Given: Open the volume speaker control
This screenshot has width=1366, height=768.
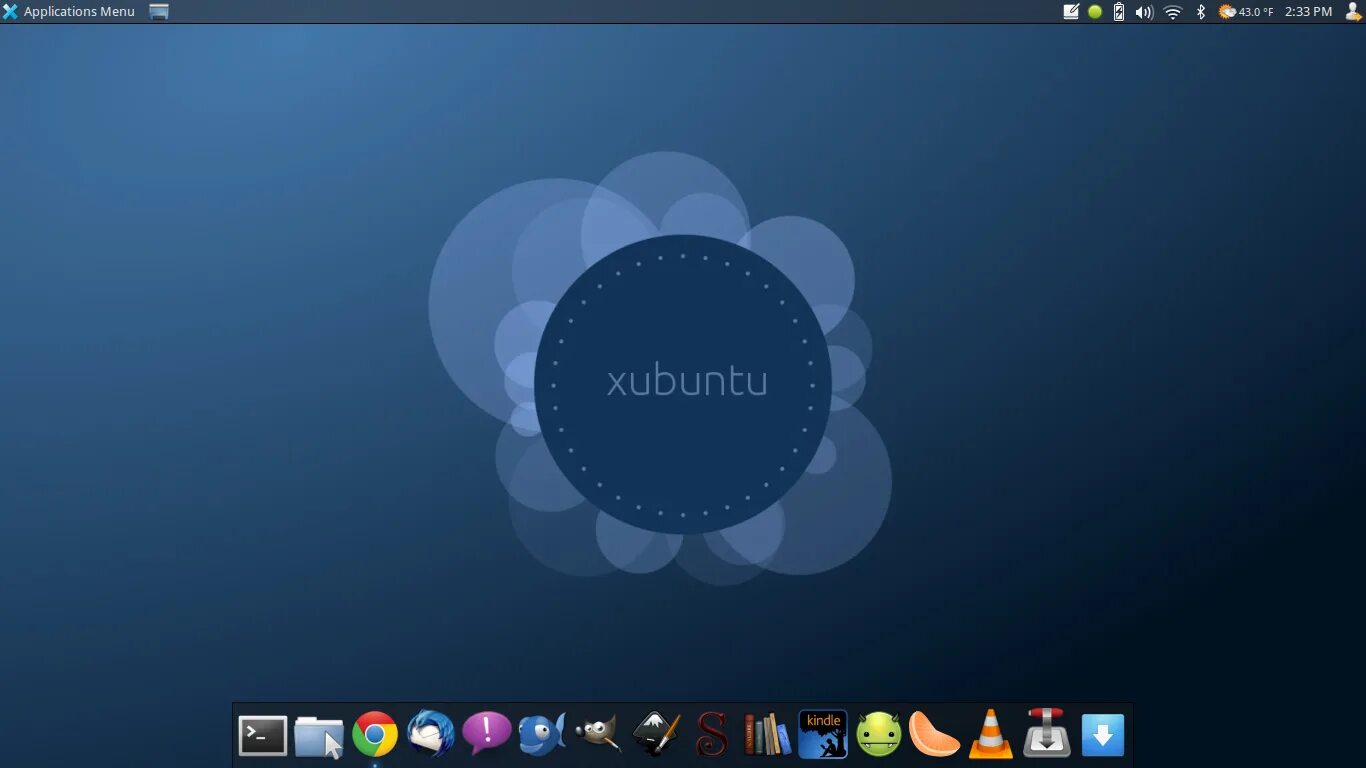Looking at the screenshot, I should coord(1145,12).
